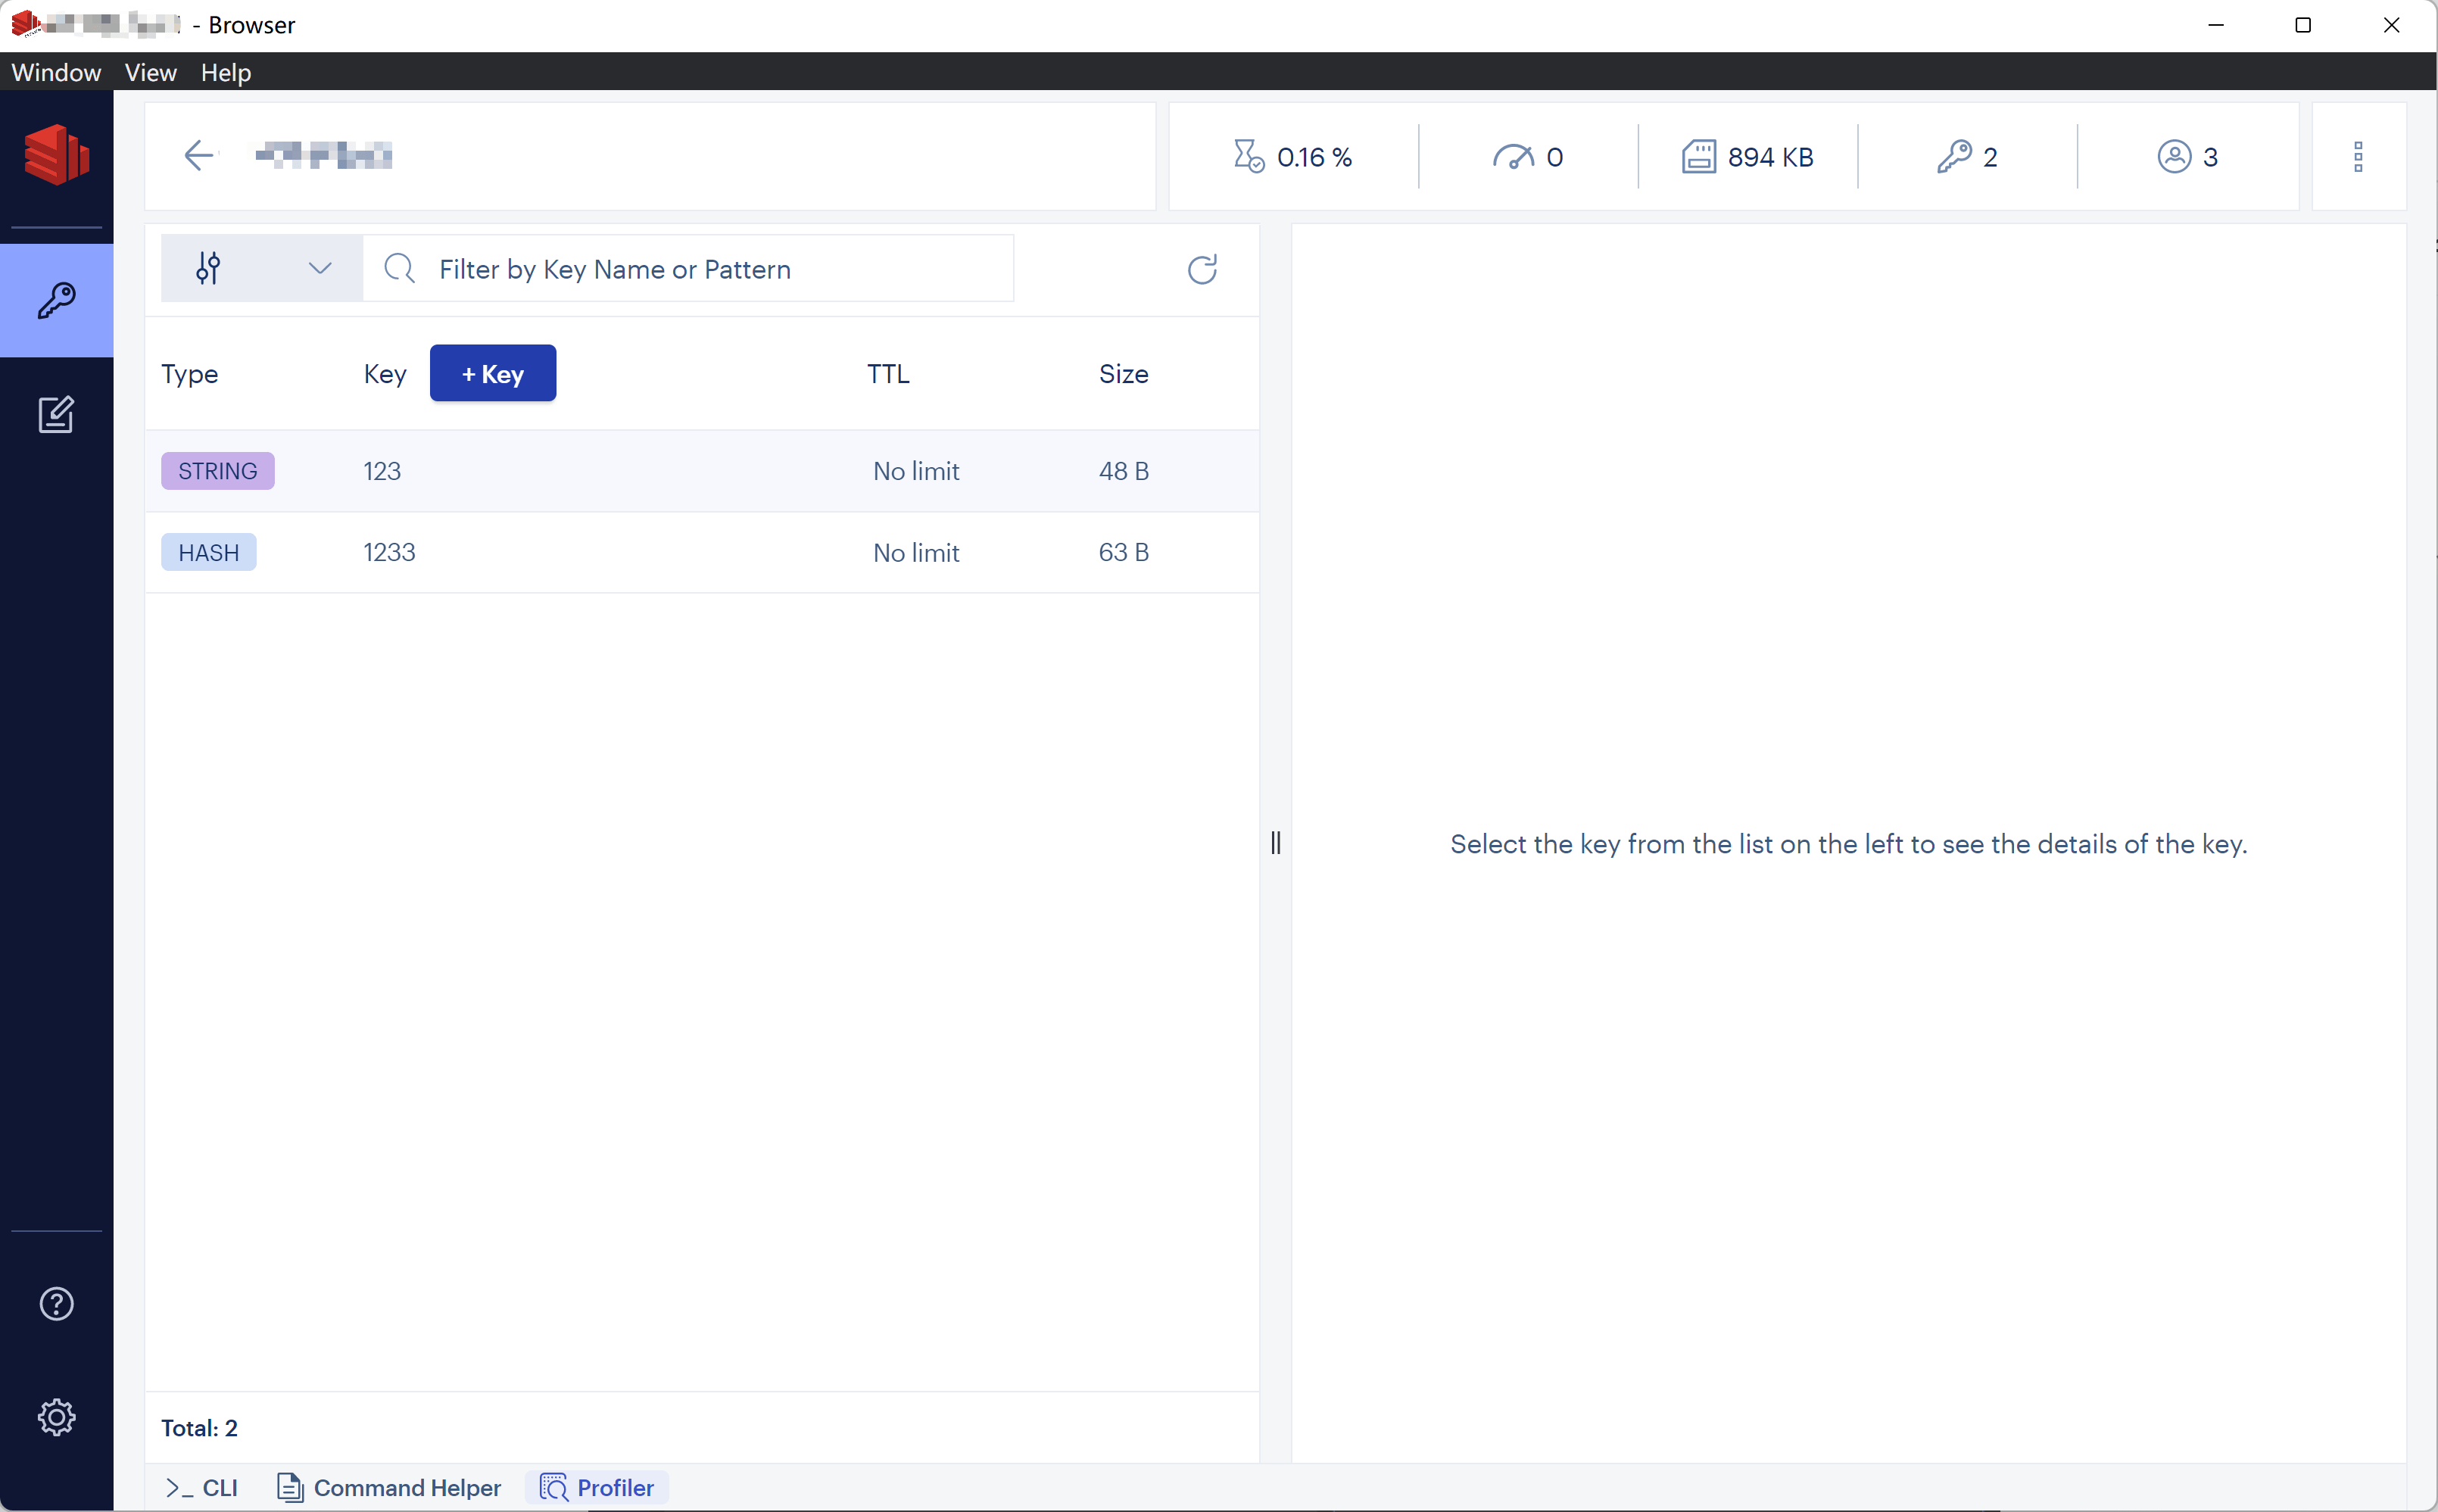Image resolution: width=2438 pixels, height=1512 pixels.
Task: Open settings gear in sidebar
Action: 56,1416
